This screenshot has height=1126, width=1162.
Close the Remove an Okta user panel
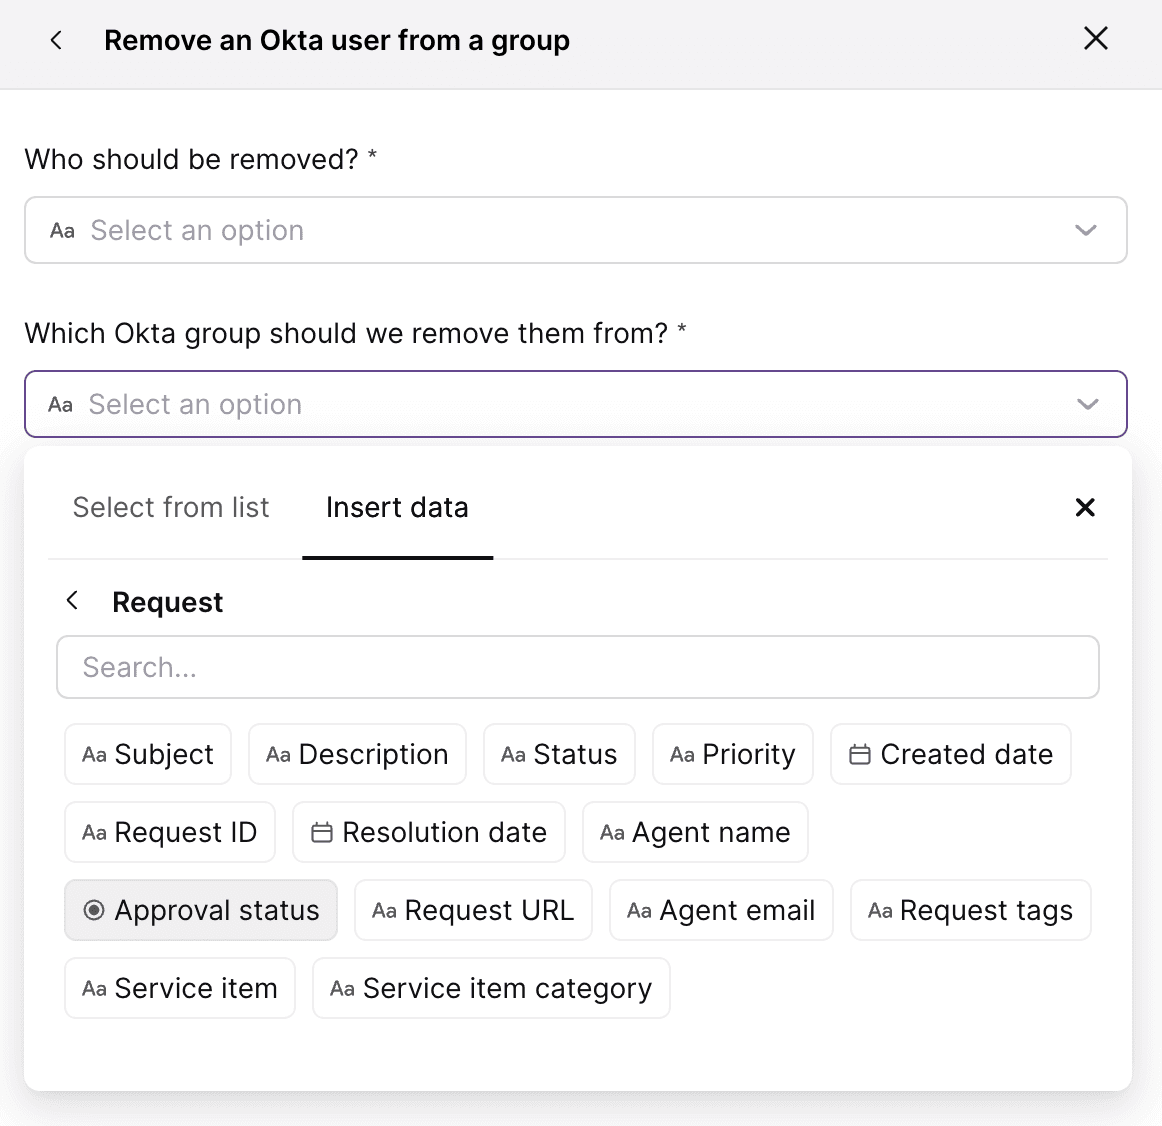1095,39
